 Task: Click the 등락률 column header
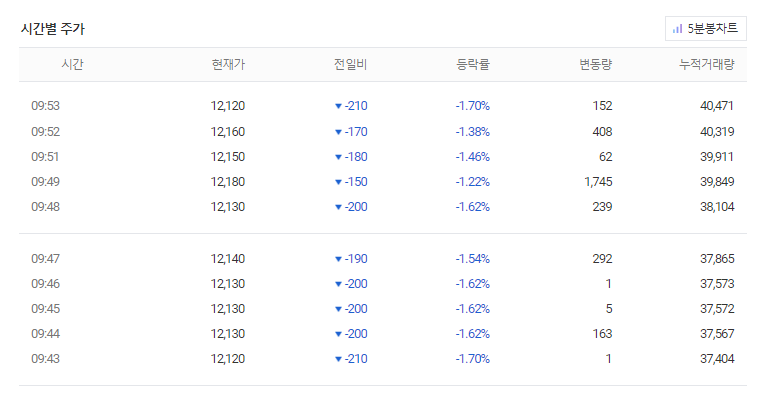[x=473, y=64]
